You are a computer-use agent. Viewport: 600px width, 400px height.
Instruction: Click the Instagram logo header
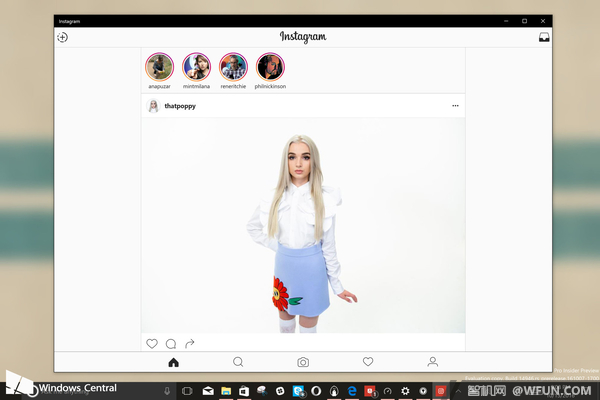[x=303, y=37]
